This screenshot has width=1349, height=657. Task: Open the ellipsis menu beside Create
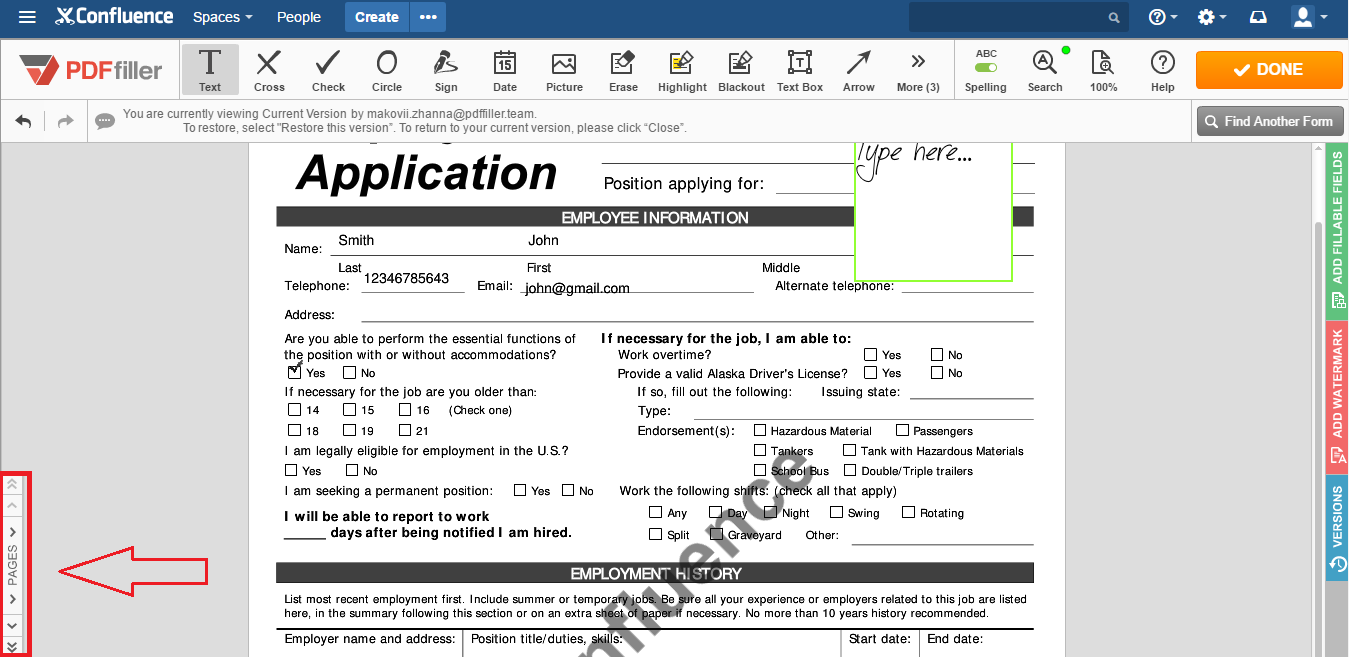pos(428,17)
